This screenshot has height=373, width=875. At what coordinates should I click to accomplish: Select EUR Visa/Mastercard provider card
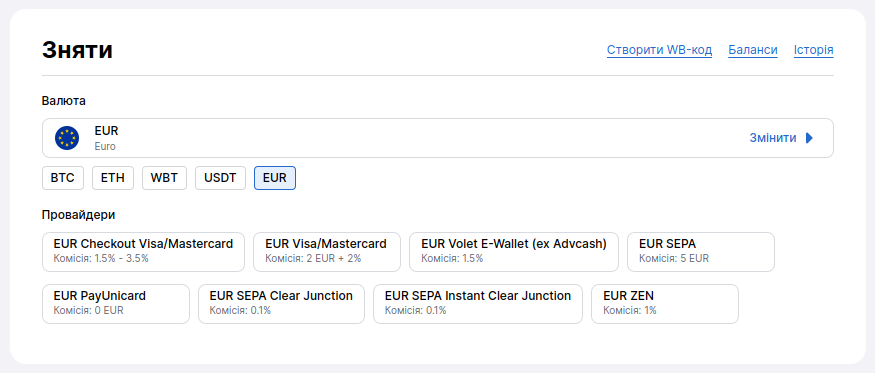click(x=327, y=252)
